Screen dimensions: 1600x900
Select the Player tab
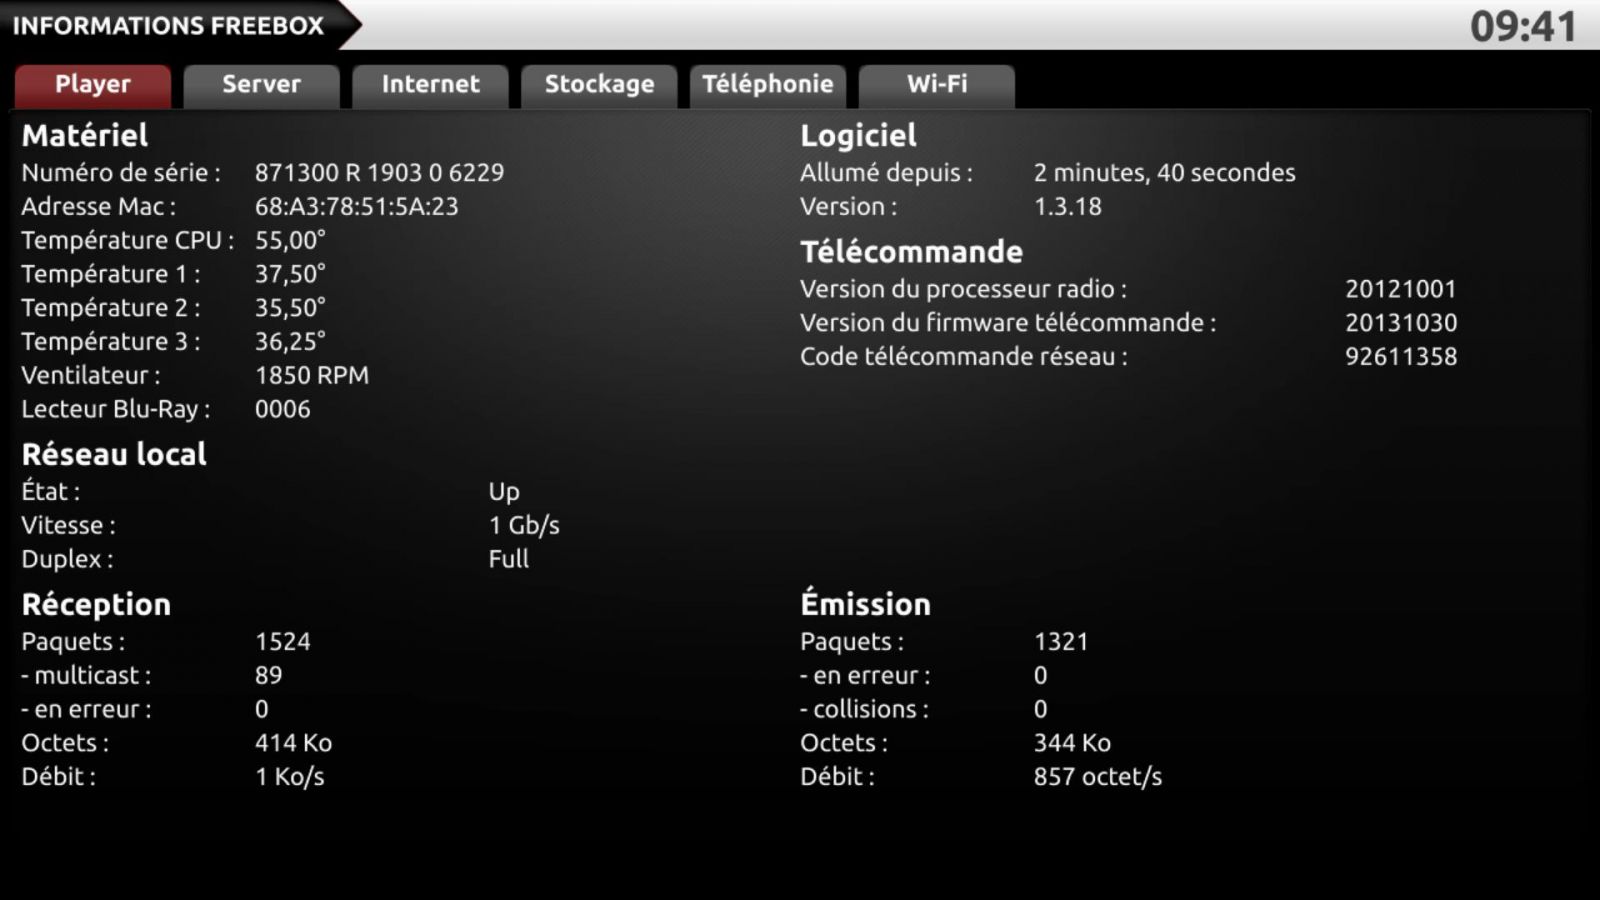pos(93,85)
